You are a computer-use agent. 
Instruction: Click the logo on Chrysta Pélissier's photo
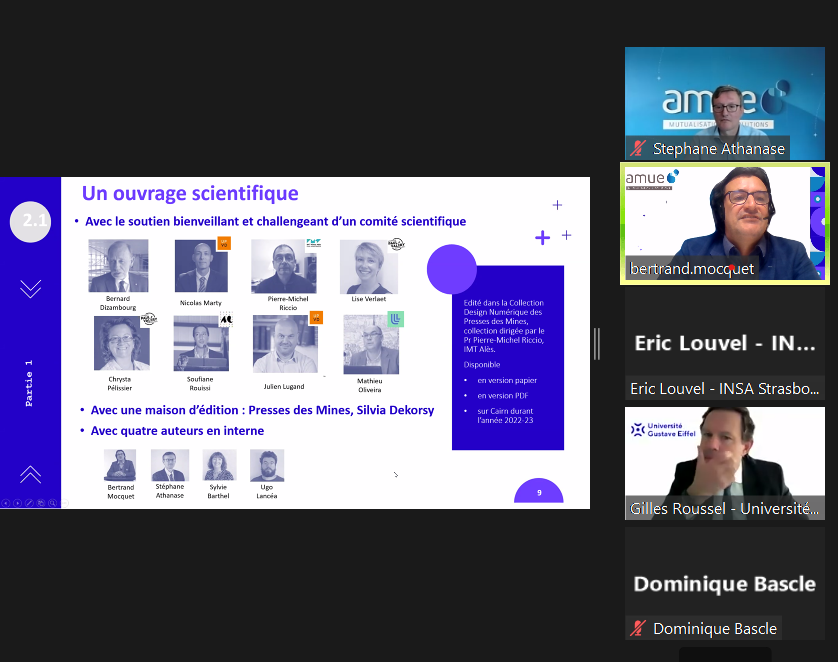coord(149,319)
